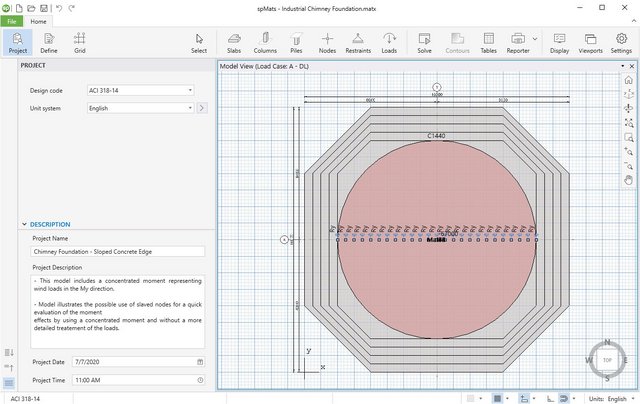Open the Slabs tool

234,43
